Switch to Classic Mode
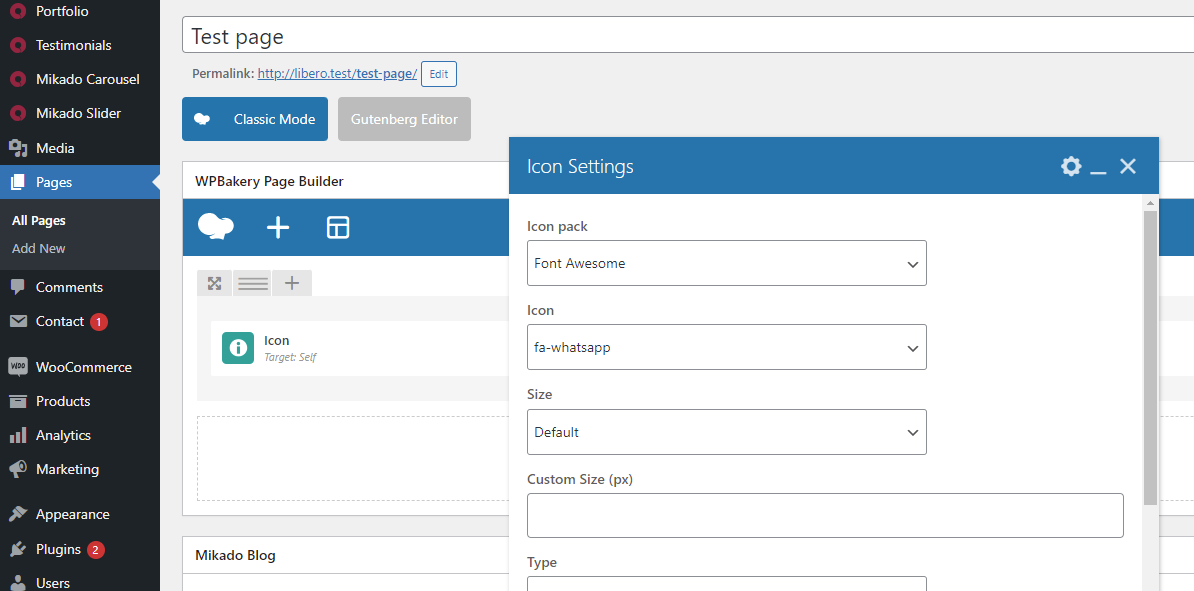This screenshot has height=591, width=1194. coord(254,119)
